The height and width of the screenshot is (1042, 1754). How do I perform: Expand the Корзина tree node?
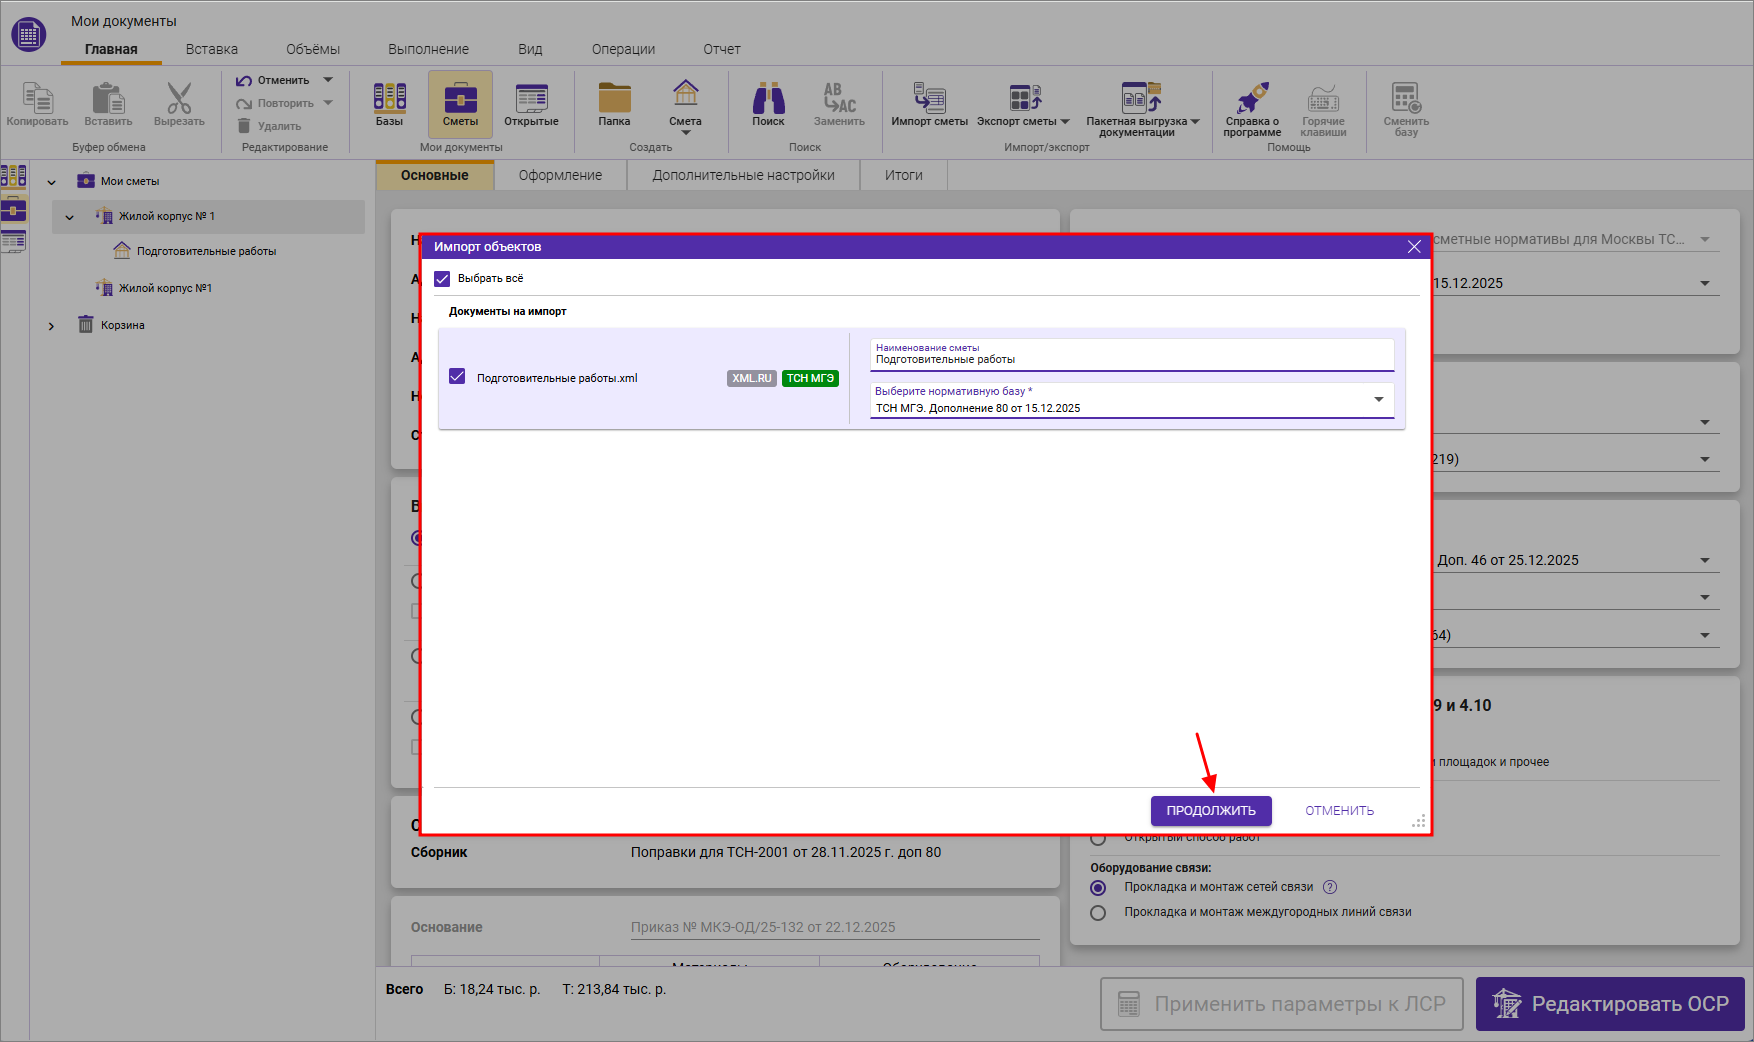point(52,326)
